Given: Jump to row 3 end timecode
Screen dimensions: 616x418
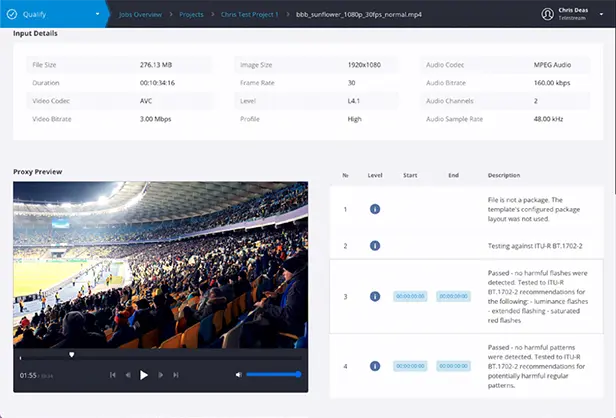Looking at the screenshot, I should 453,296.
